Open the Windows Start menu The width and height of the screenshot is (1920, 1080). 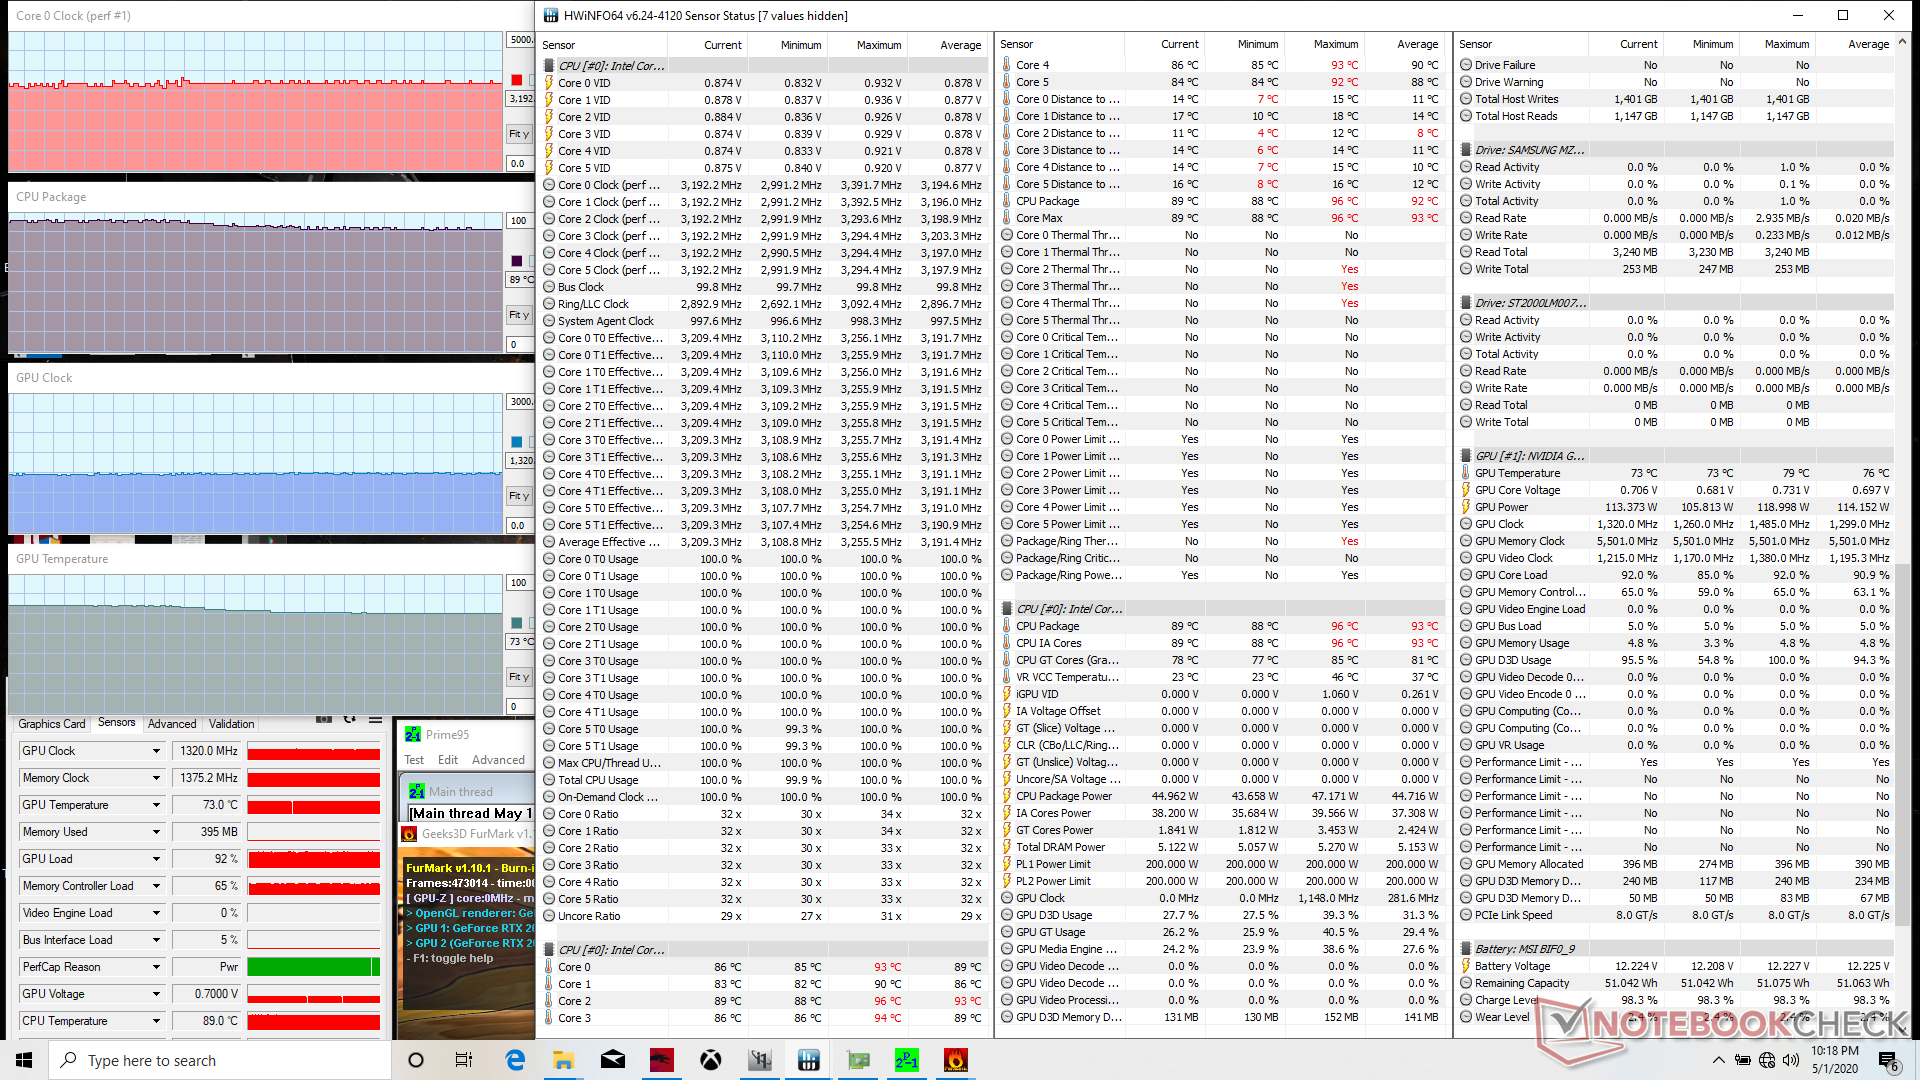point(24,1060)
